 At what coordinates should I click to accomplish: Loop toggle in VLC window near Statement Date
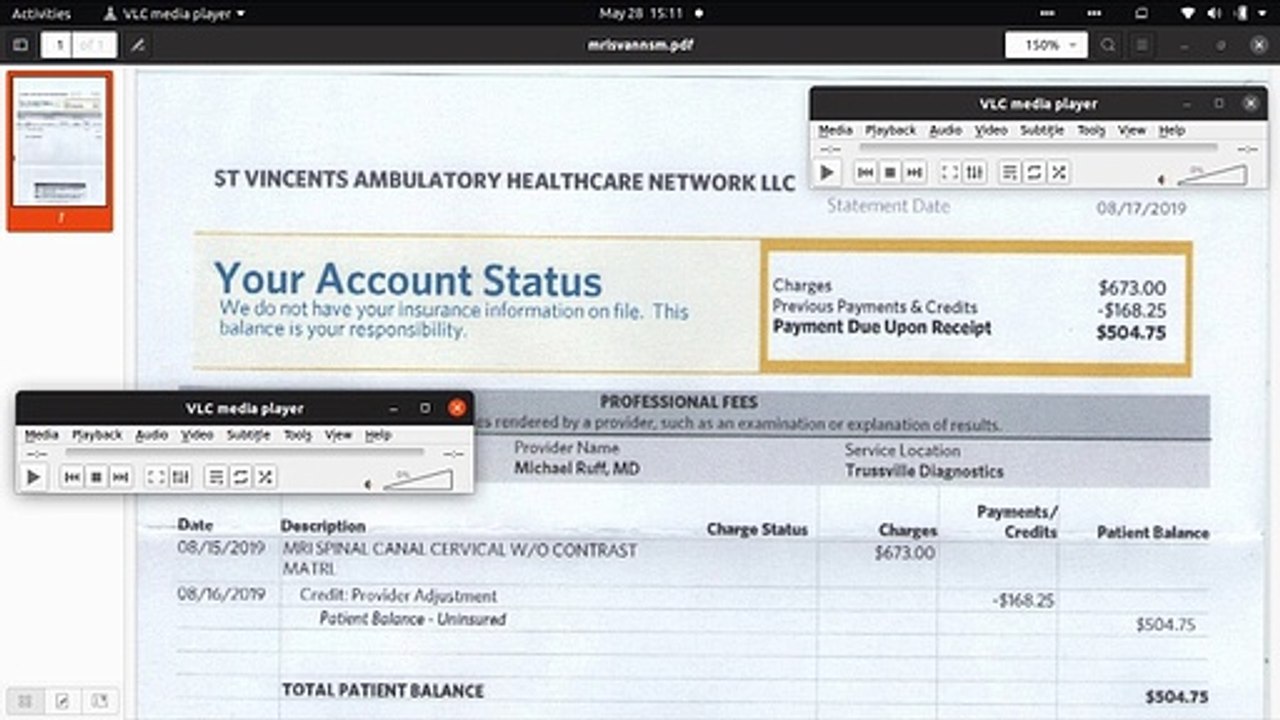pyautogui.click(x=1035, y=172)
